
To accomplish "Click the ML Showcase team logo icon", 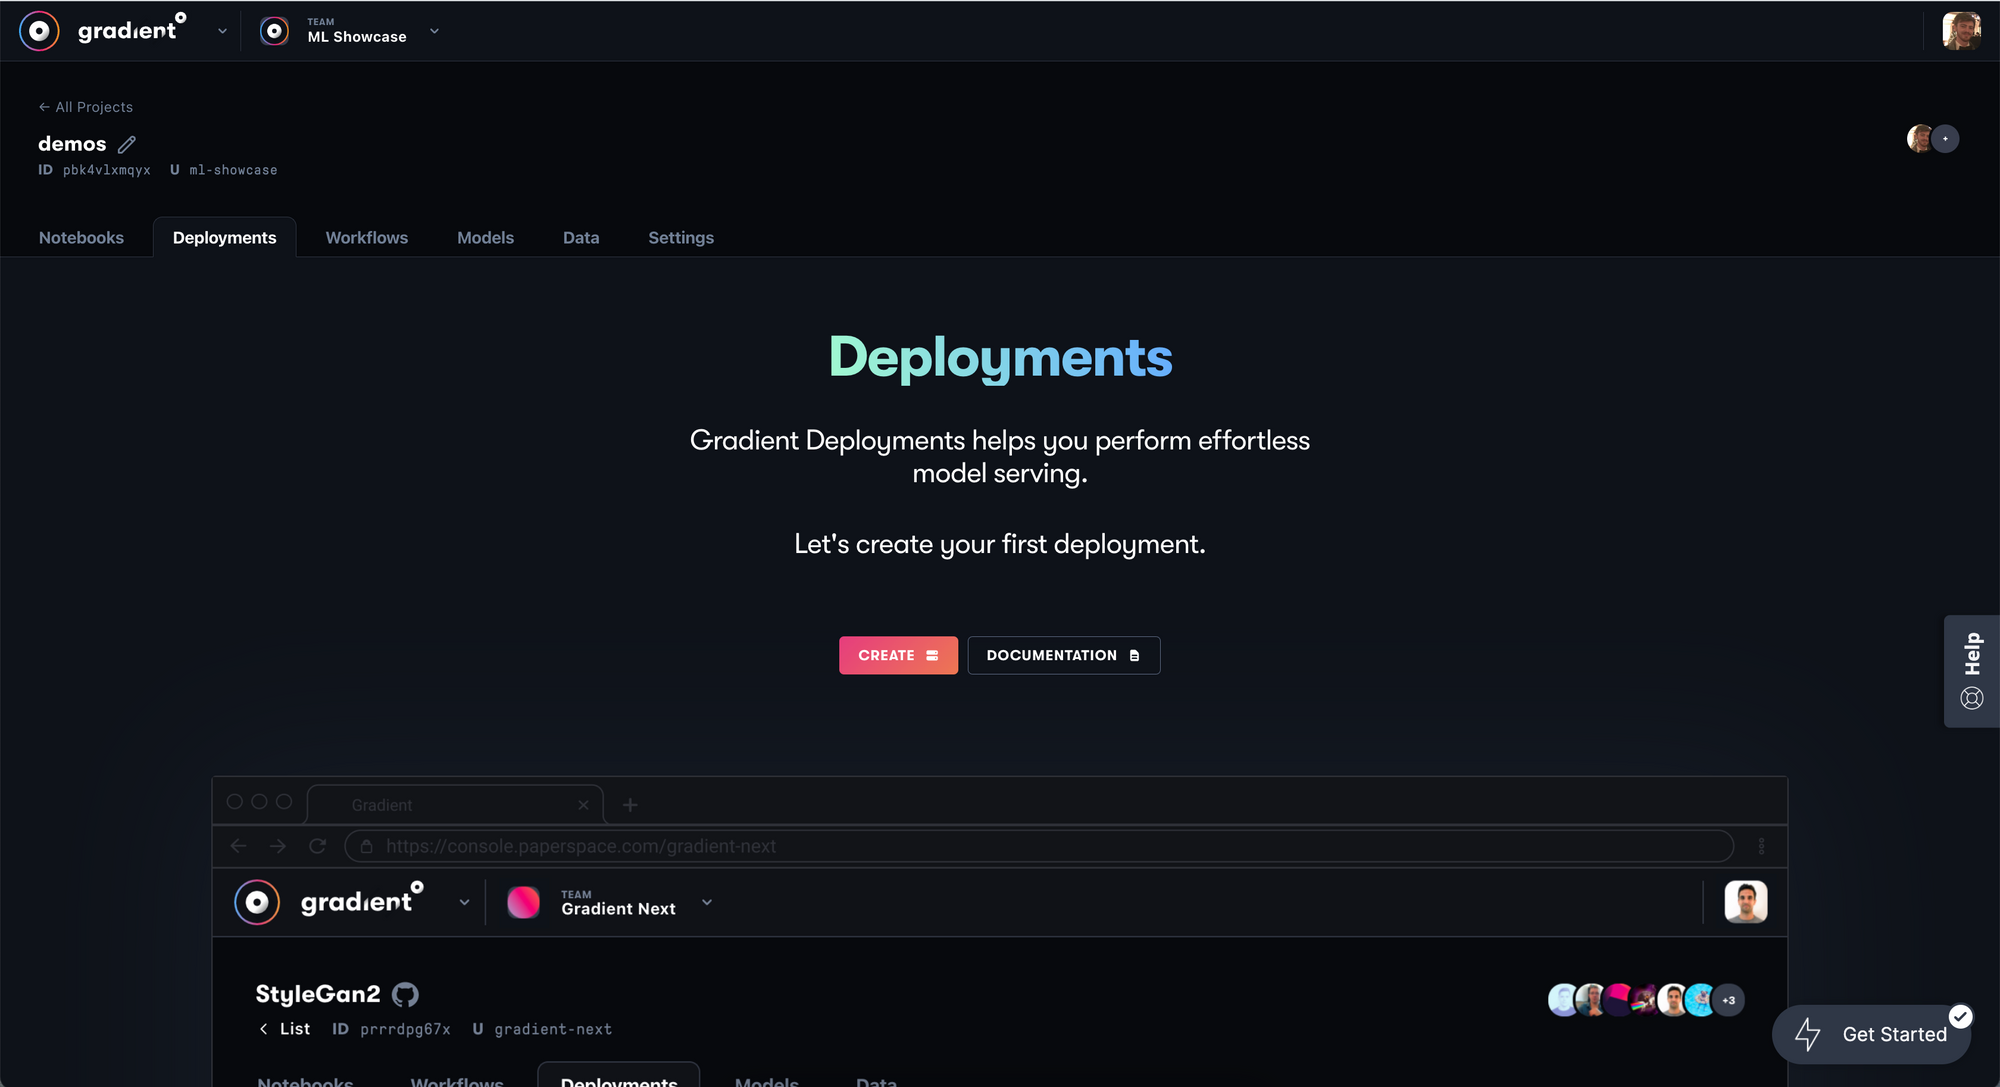I will [x=274, y=31].
